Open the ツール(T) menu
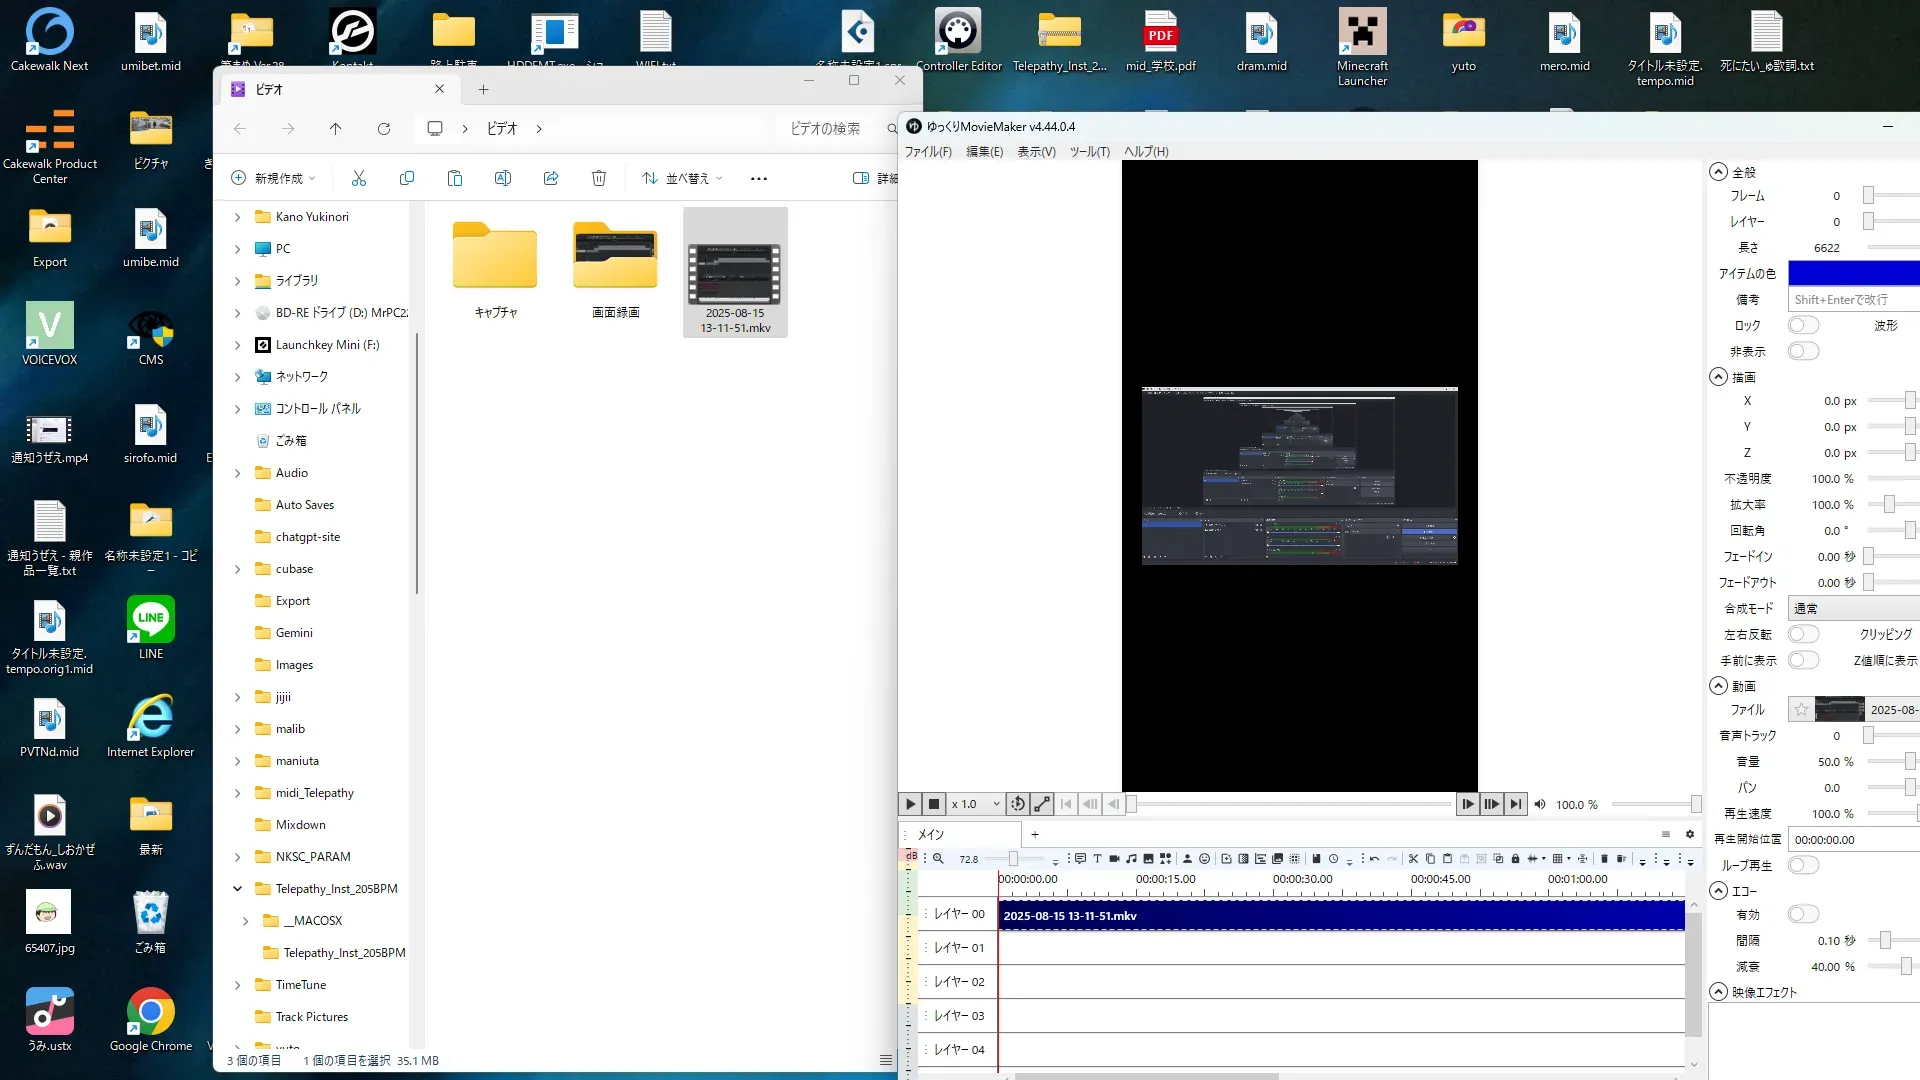Screen dimensions: 1920x1080 (1089, 152)
